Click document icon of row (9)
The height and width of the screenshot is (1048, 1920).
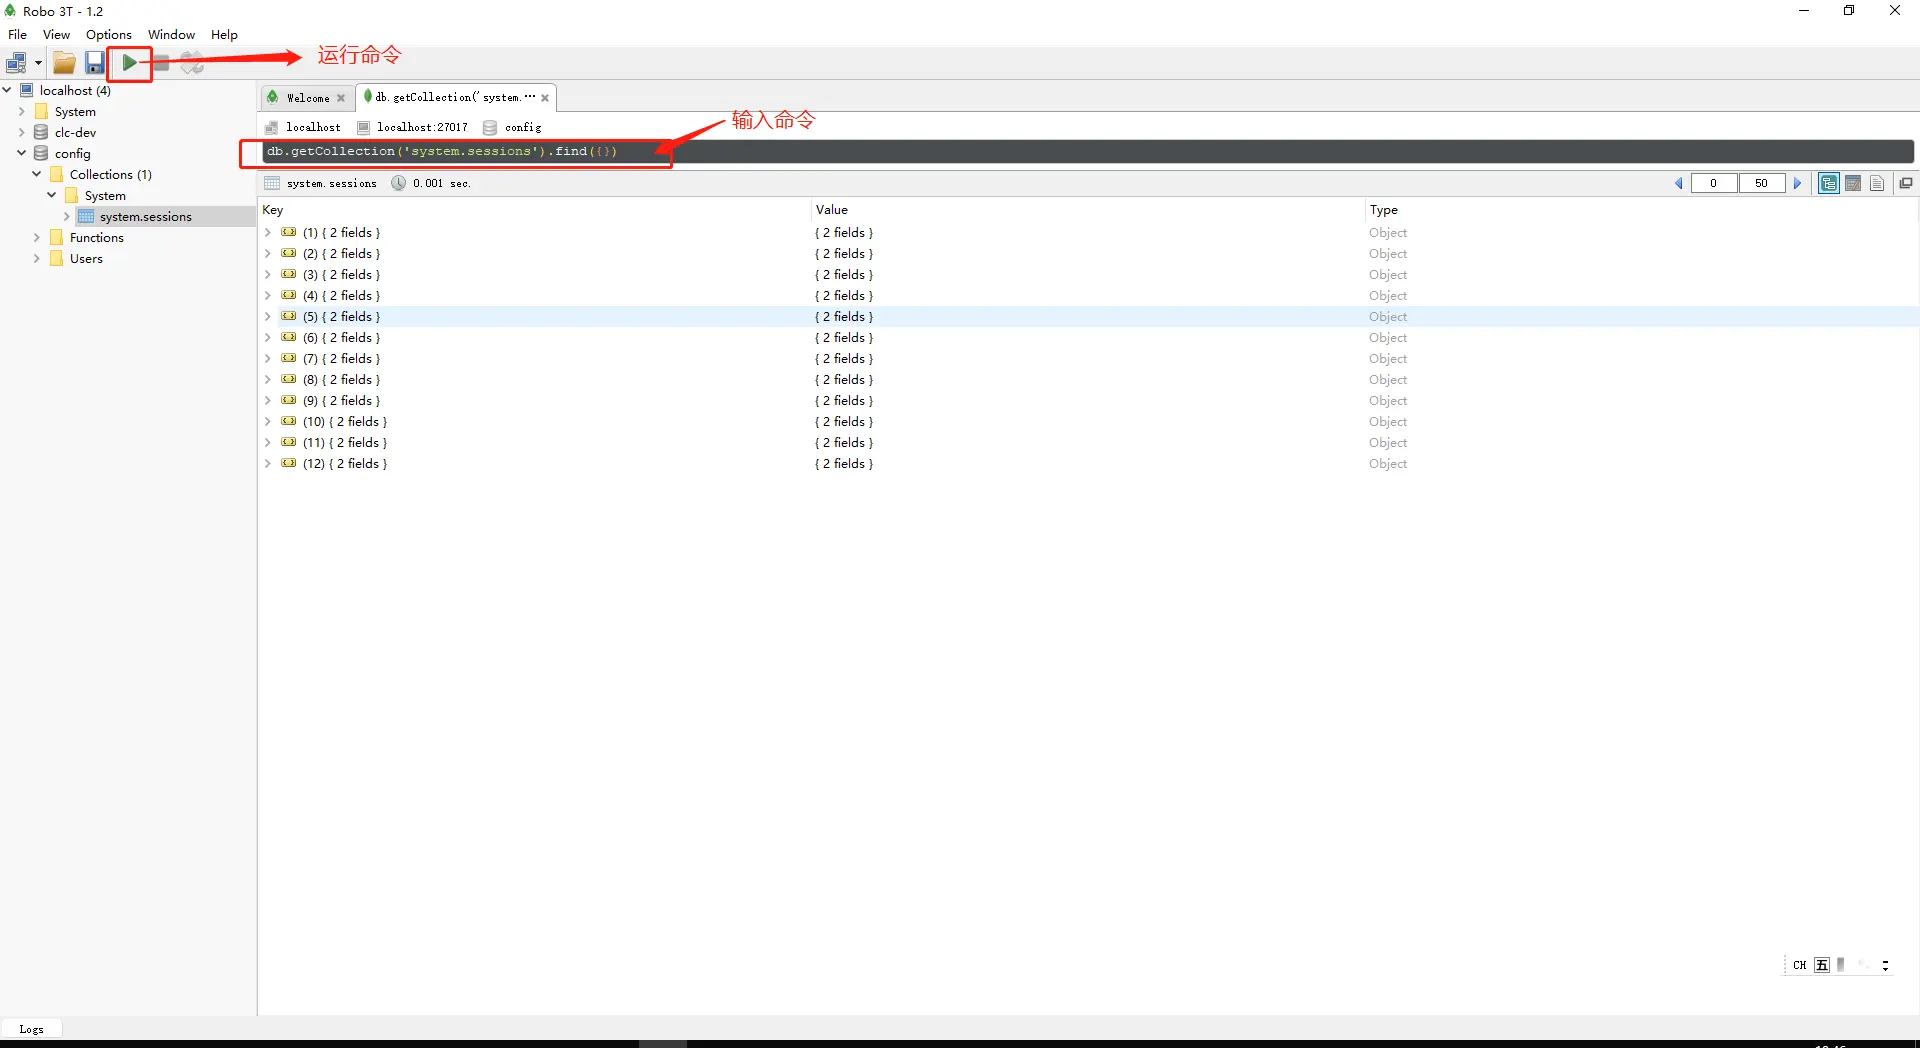[289, 400]
